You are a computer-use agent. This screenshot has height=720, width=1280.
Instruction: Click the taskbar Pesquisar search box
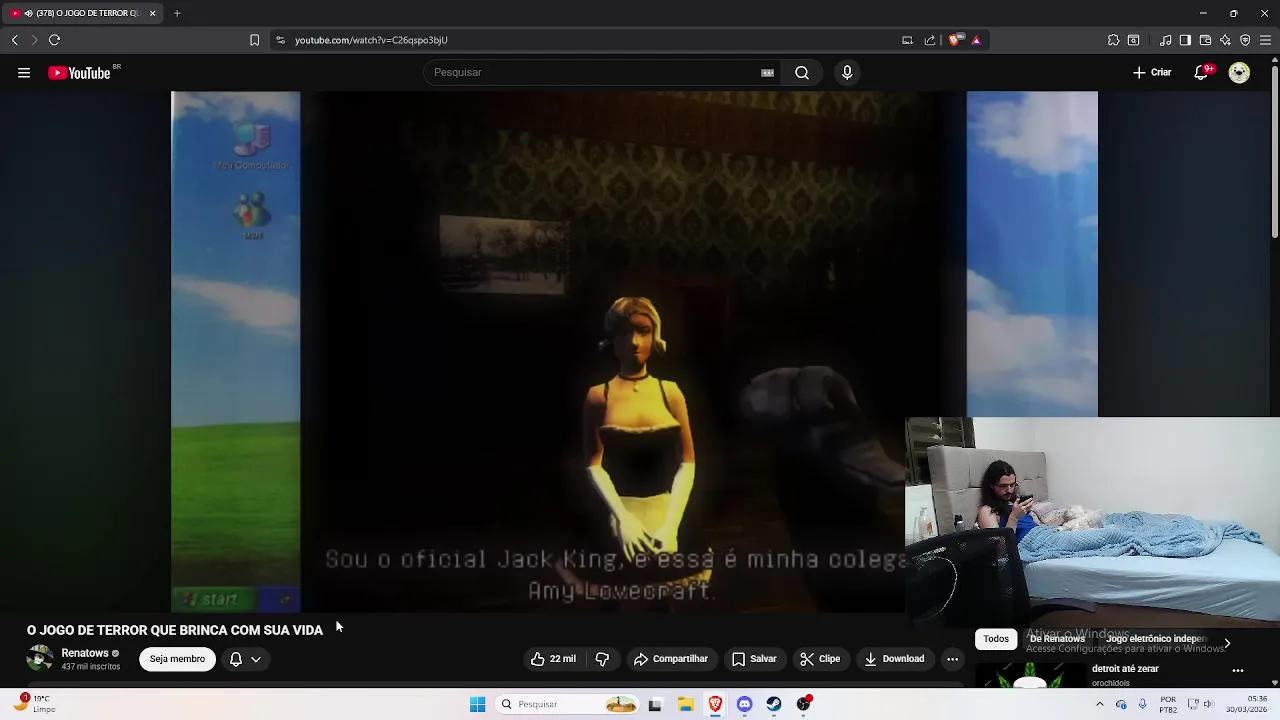coord(568,704)
